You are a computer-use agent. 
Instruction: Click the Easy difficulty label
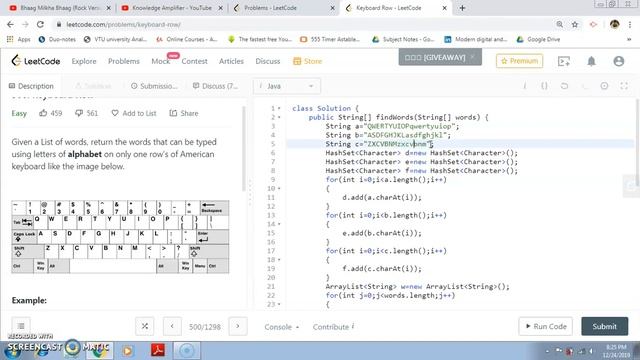pos(19,113)
